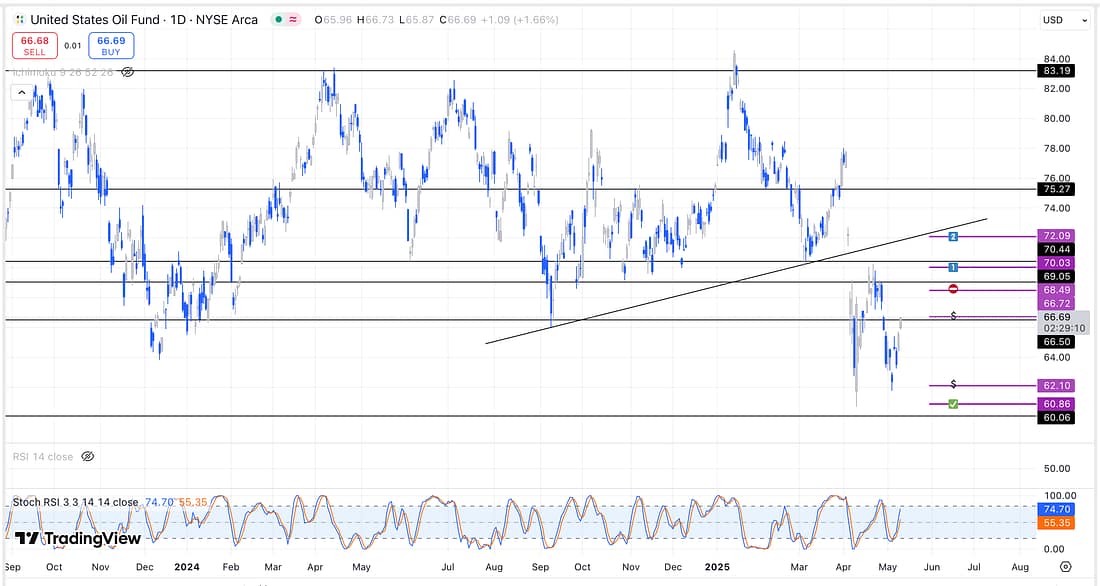Click the green checkmark marker at 60.86
This screenshot has width=1100, height=586.
[953, 404]
